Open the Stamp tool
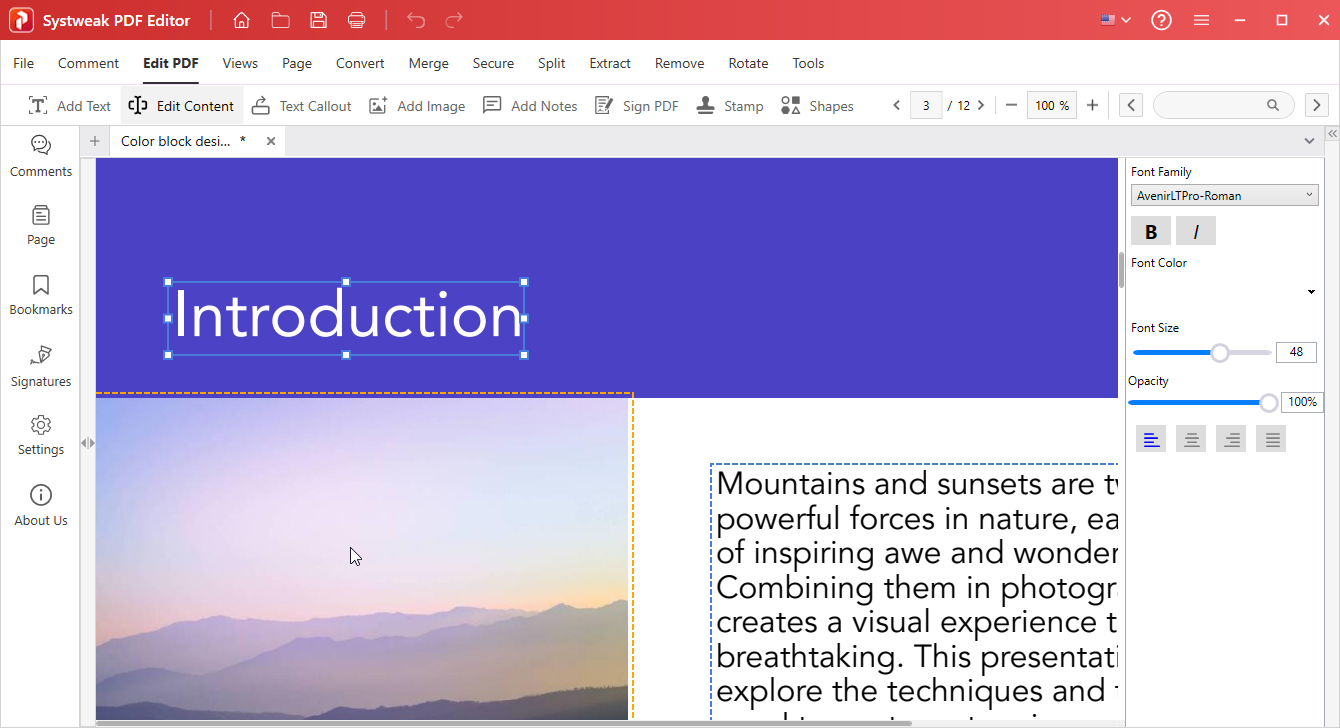Viewport: 1340px width, 728px height. click(x=729, y=105)
